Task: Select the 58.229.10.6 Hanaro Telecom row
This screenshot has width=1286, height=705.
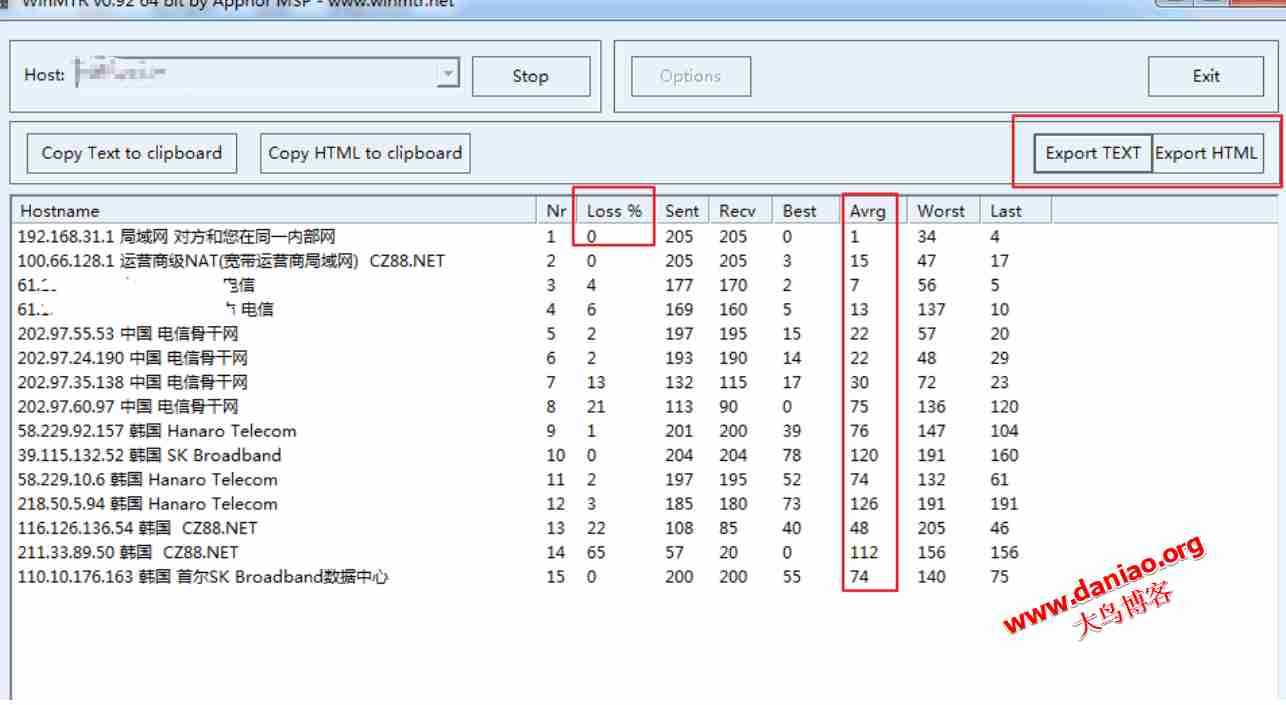Action: (x=530, y=480)
